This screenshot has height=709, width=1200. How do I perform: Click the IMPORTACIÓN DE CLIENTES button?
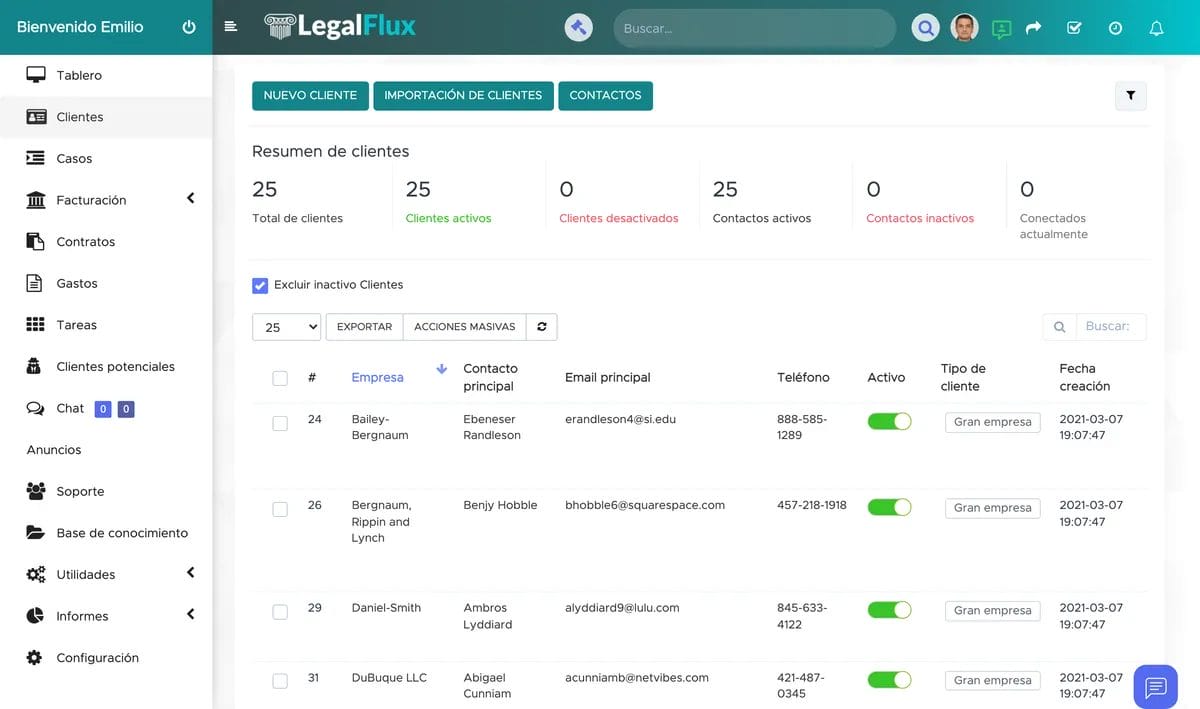[463, 96]
